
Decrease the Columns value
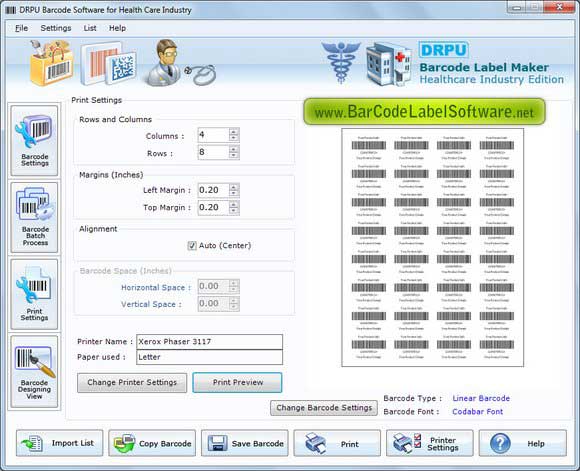234,138
